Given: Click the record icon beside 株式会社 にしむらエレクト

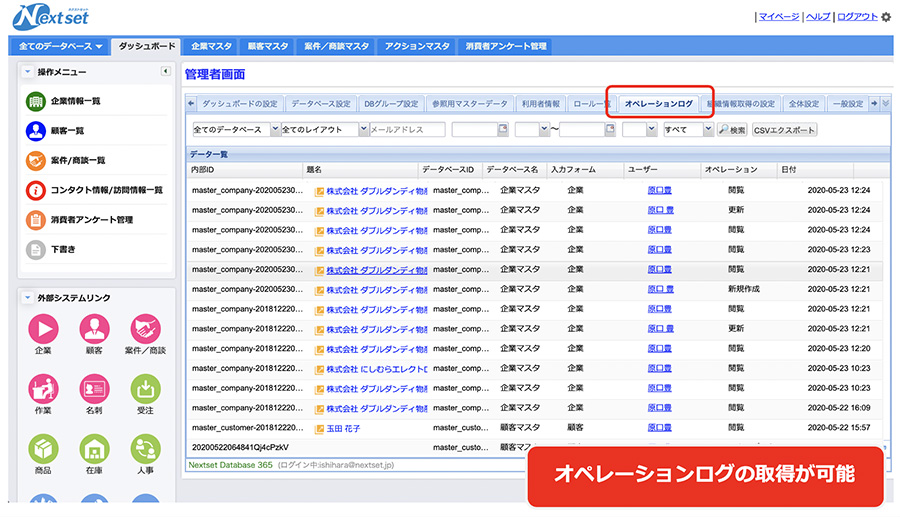Looking at the screenshot, I should point(320,370).
